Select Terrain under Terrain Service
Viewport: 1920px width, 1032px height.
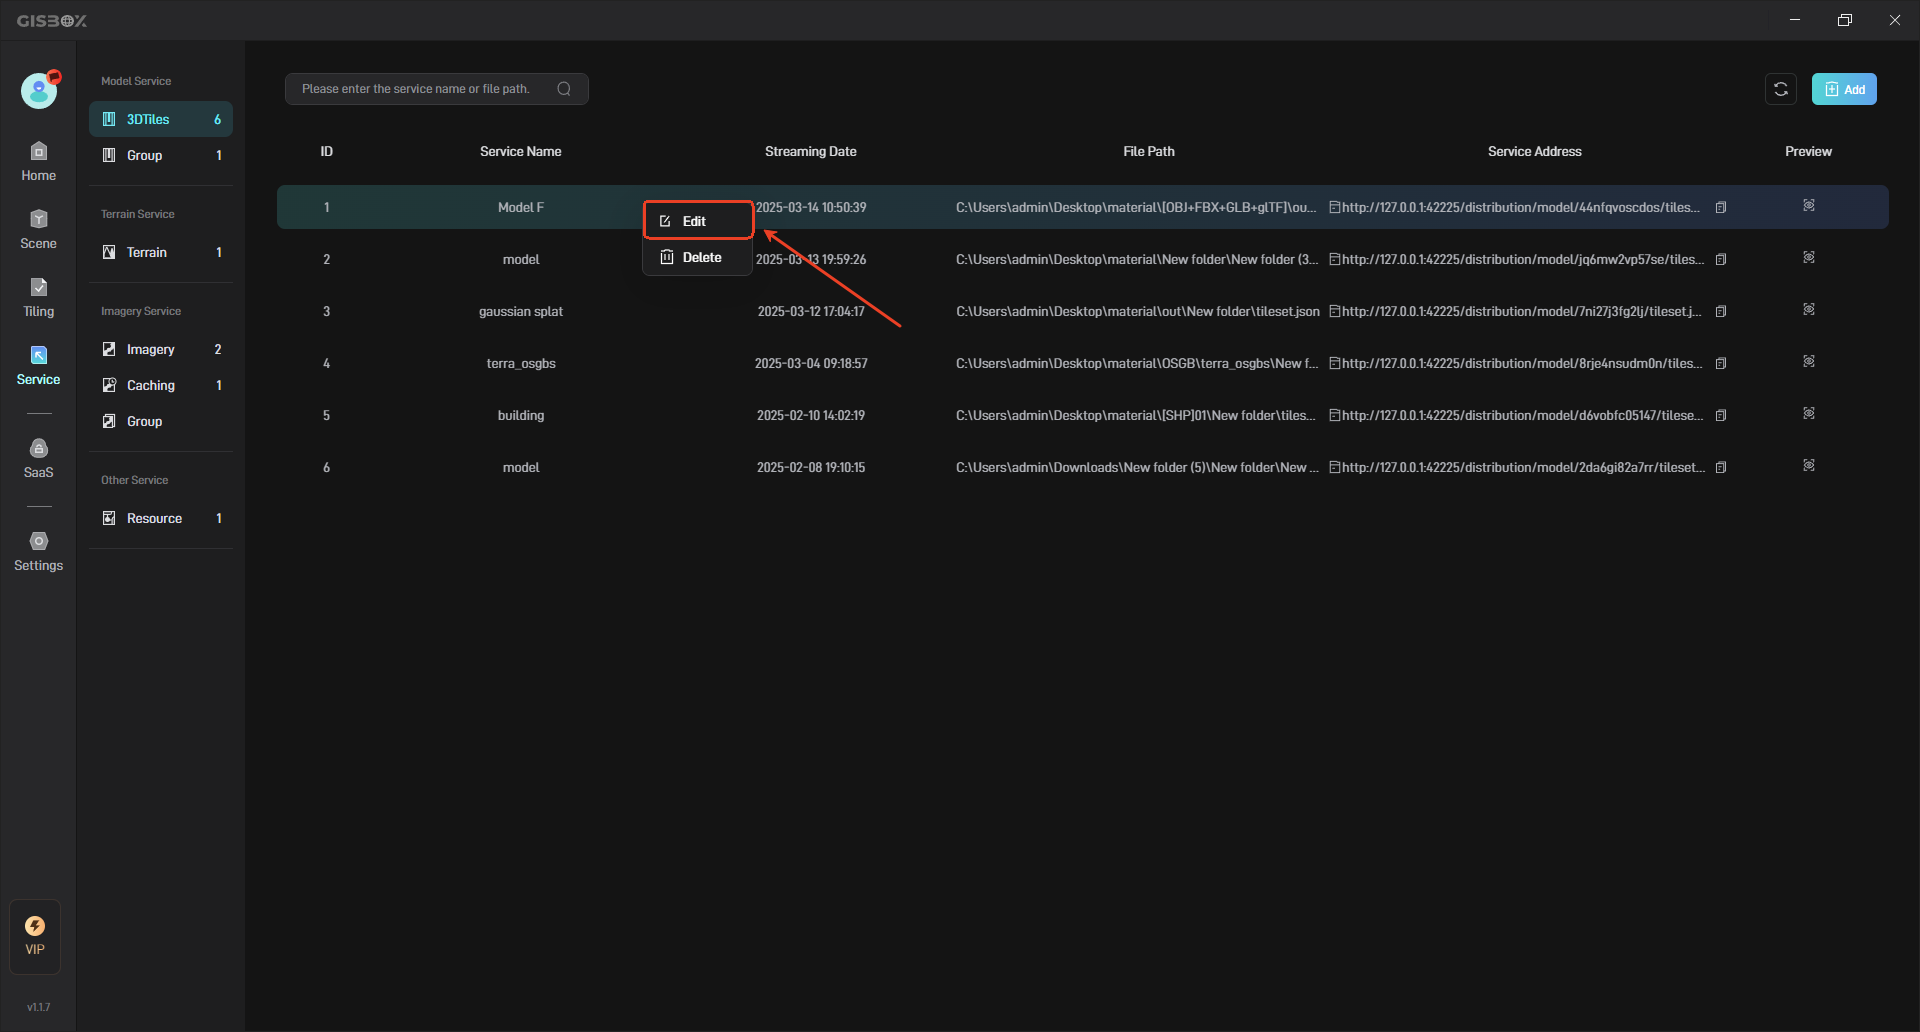[161, 252]
